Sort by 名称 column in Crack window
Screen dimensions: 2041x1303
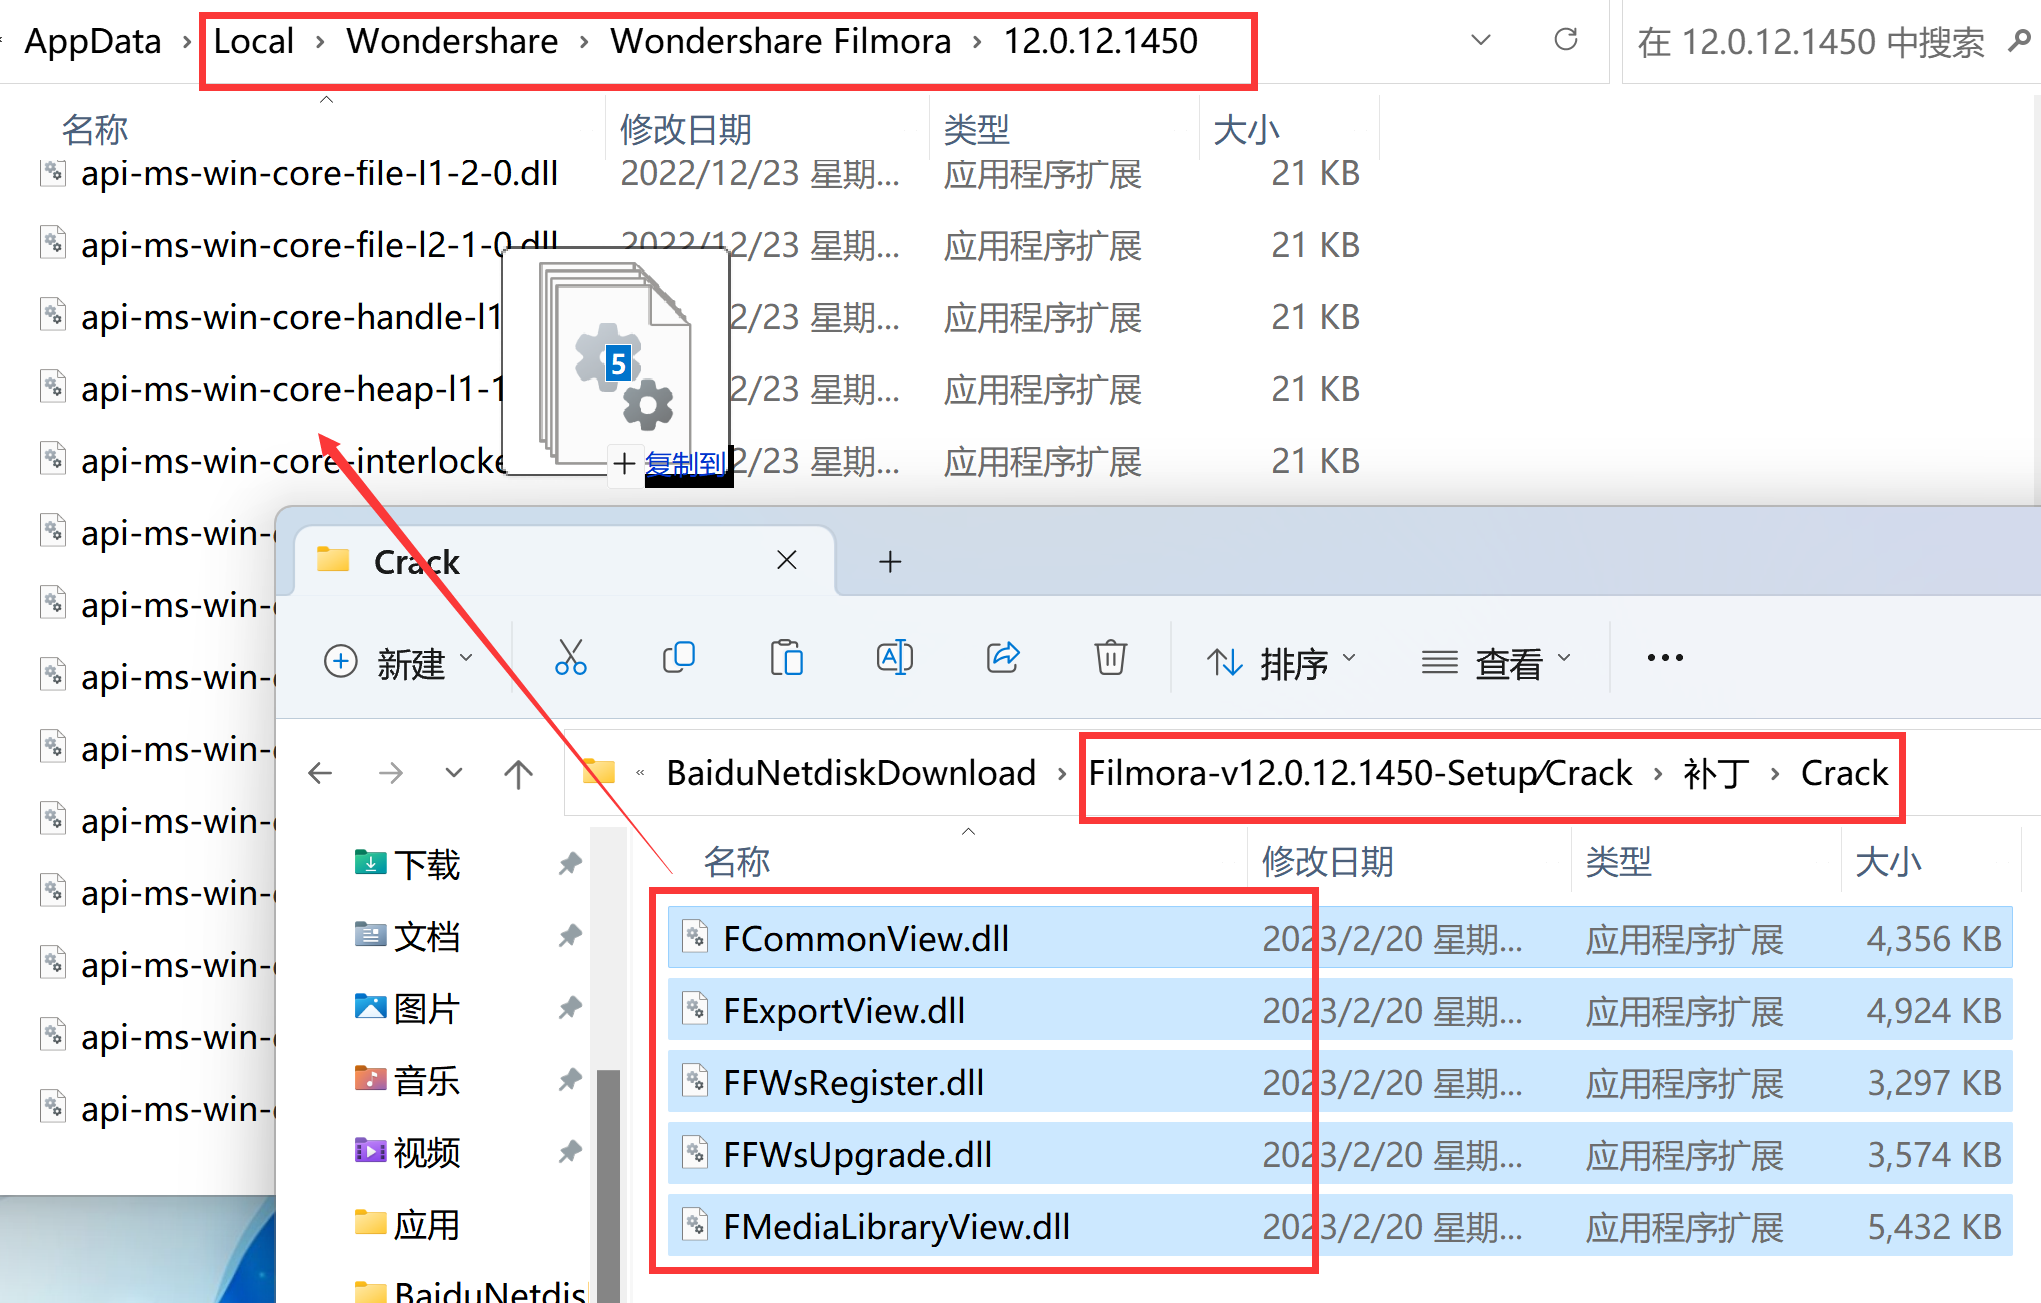[x=737, y=861]
